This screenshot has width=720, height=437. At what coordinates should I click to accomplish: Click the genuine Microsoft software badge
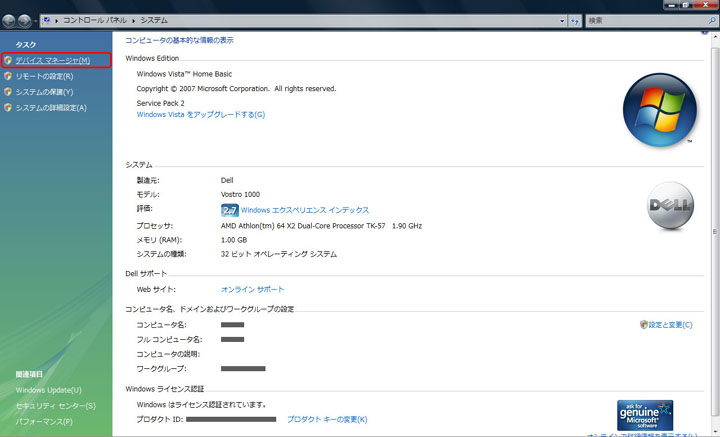pyautogui.click(x=645, y=415)
